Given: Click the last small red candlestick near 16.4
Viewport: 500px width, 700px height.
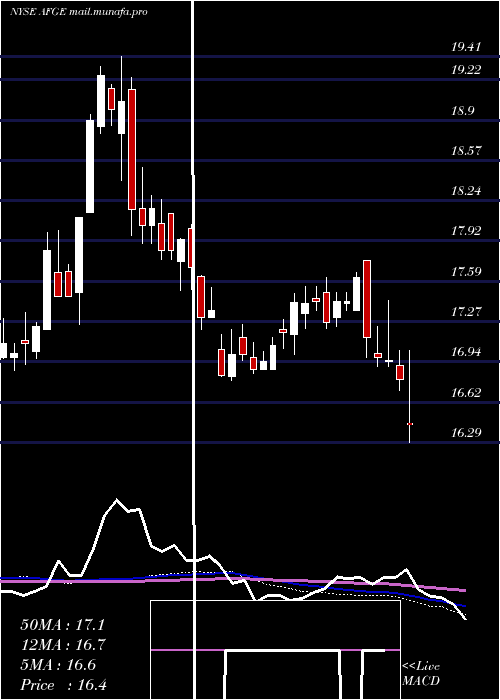Looking at the screenshot, I should [409, 424].
